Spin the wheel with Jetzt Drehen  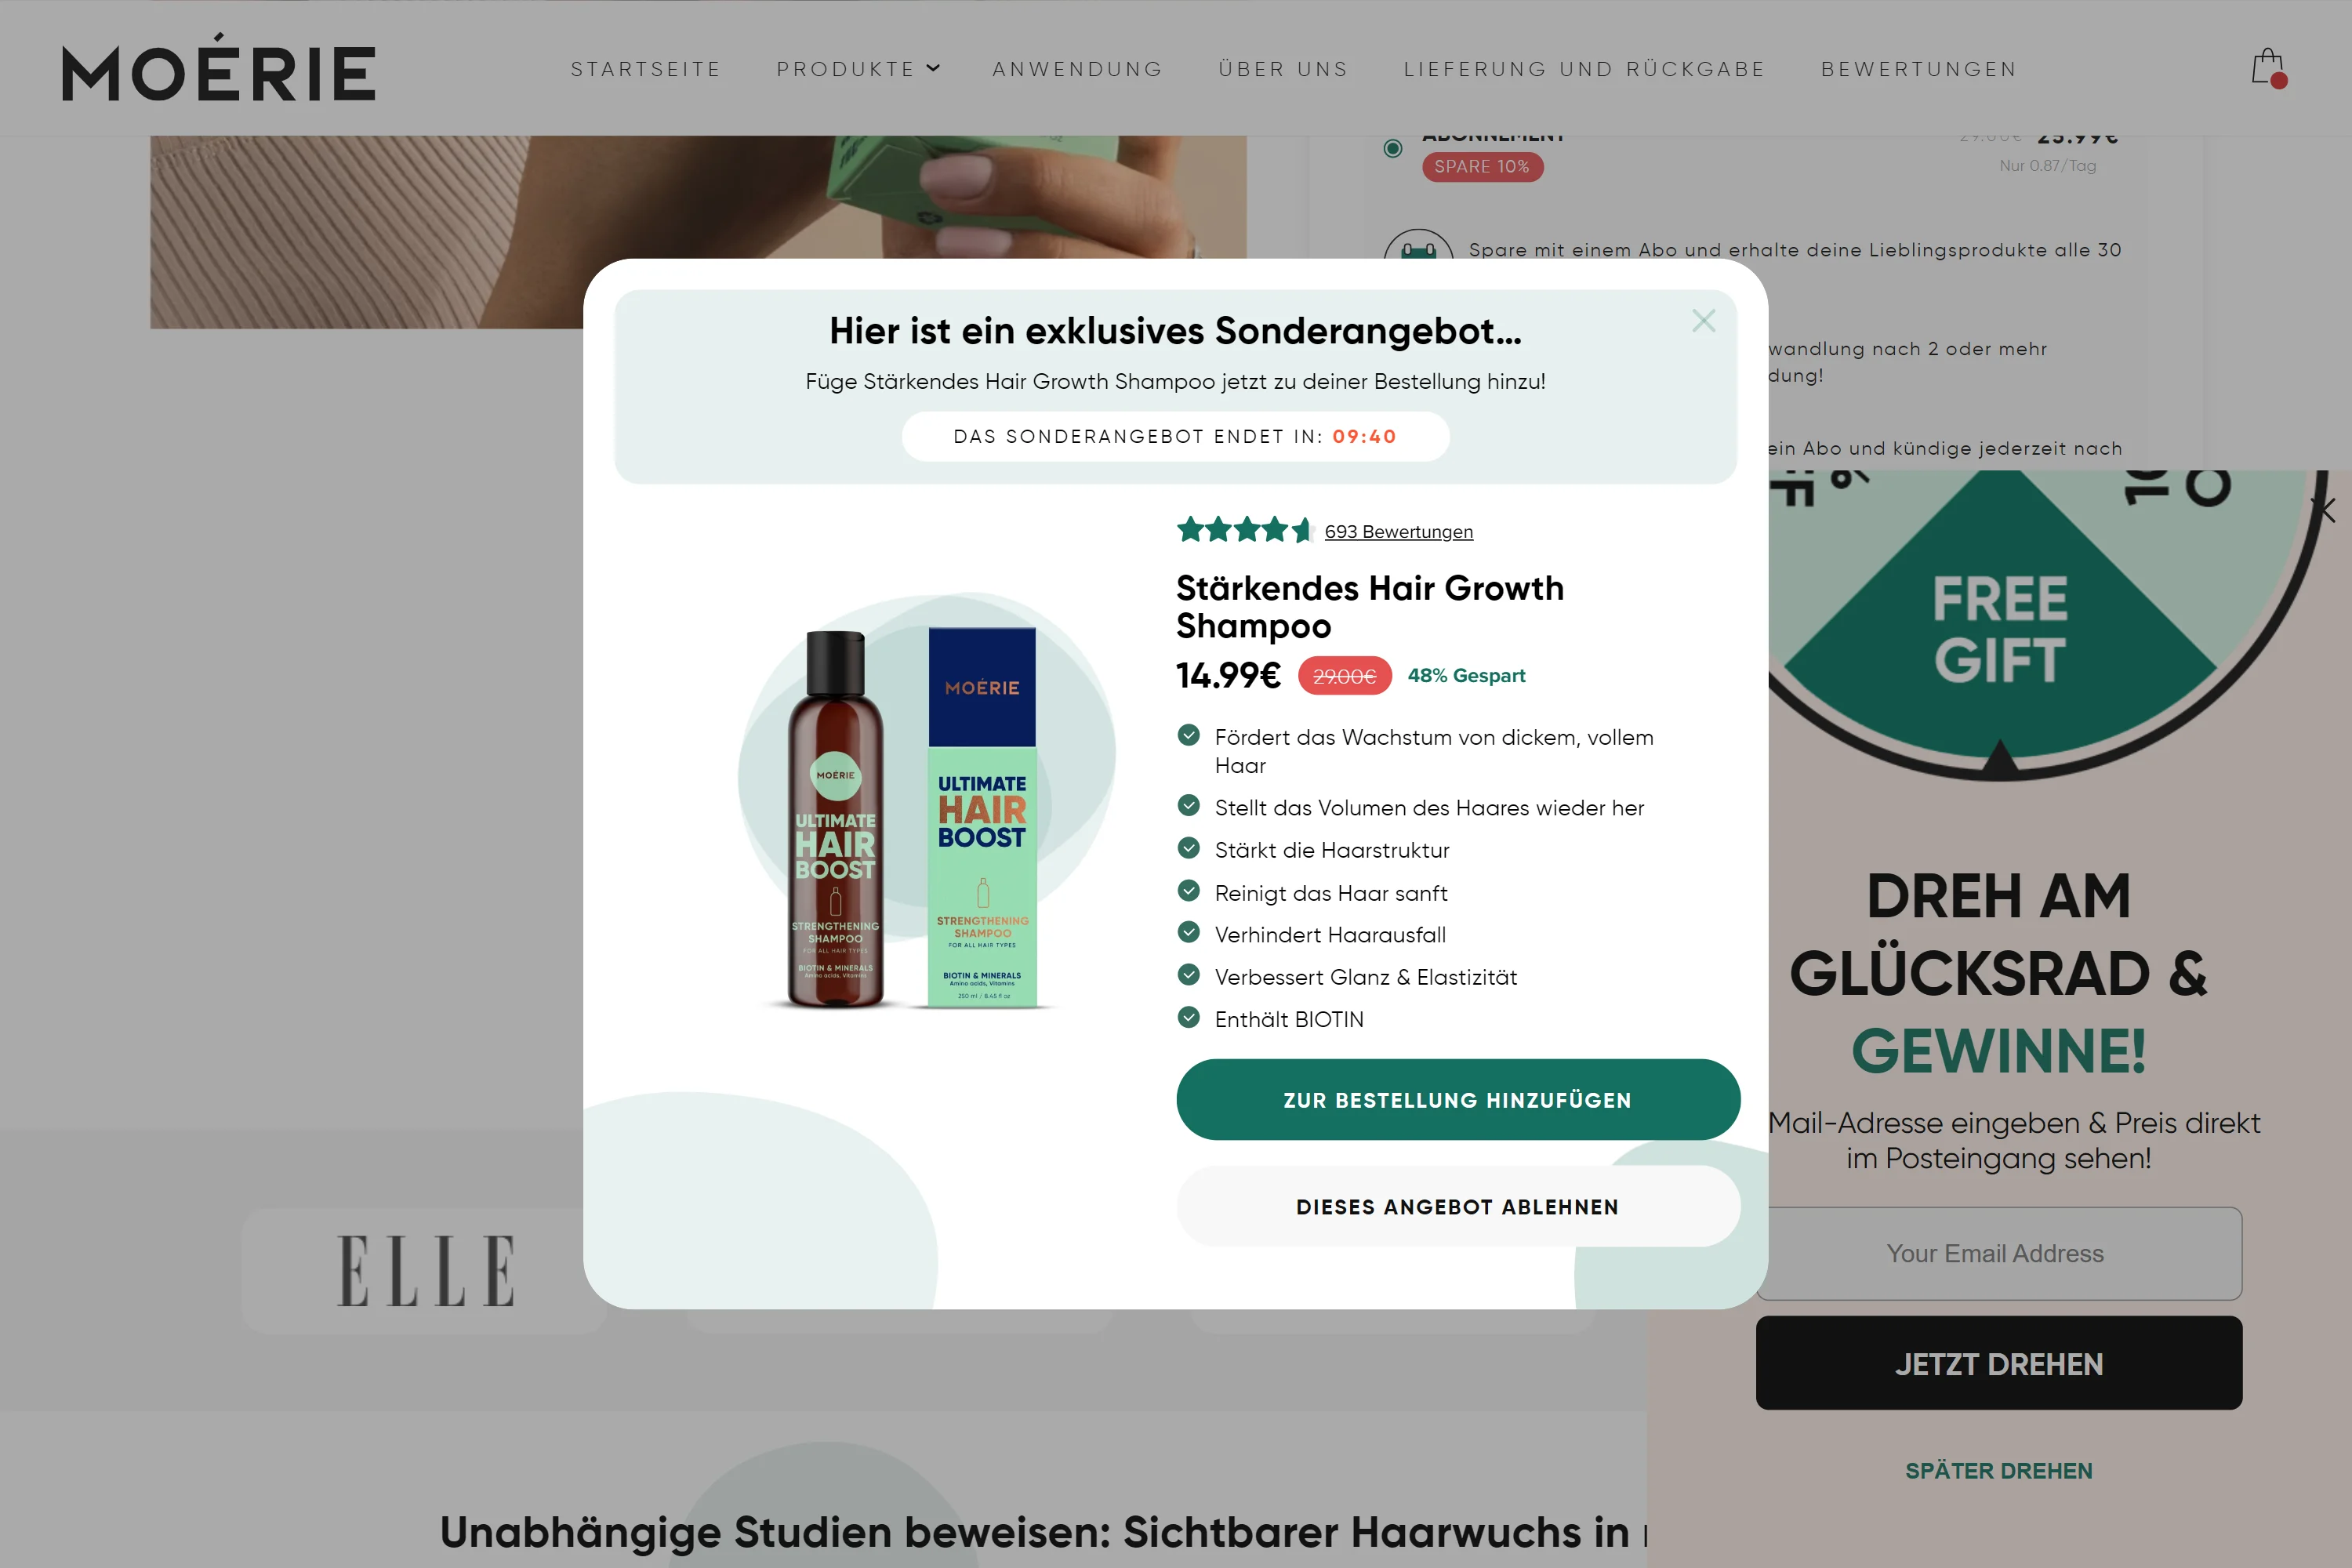[x=1998, y=1364]
